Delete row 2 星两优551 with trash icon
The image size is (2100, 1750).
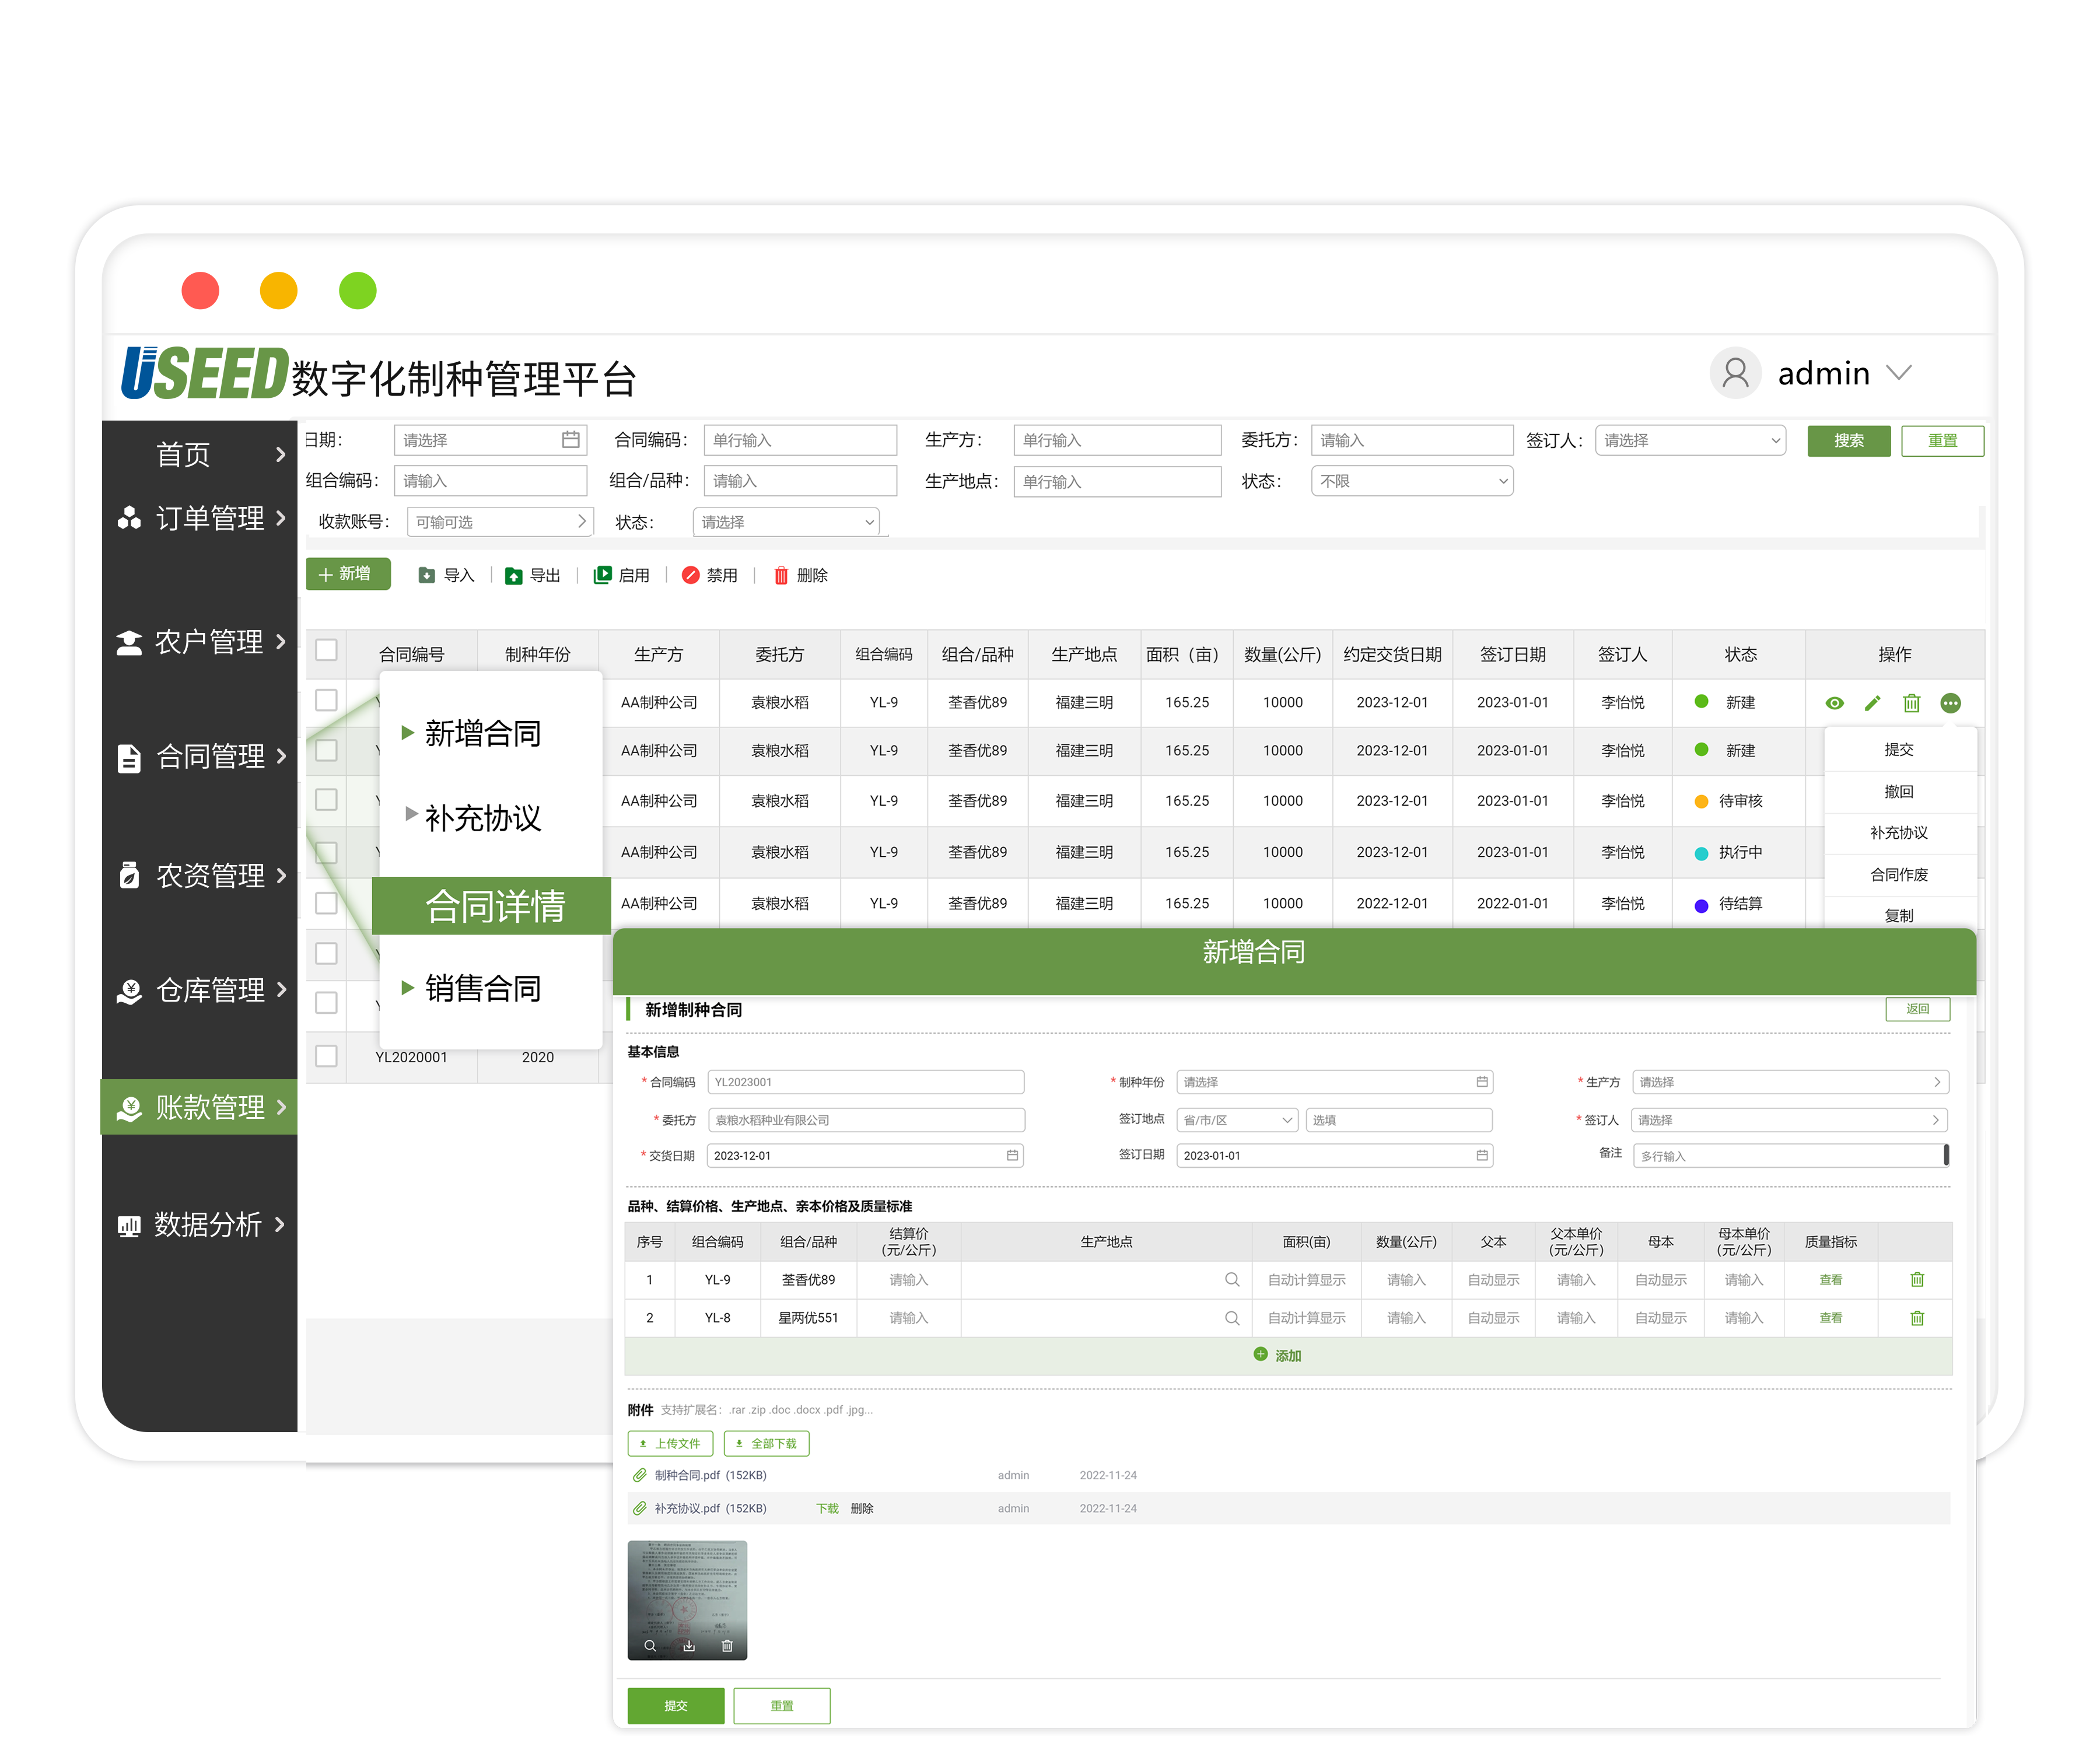coord(1916,1318)
